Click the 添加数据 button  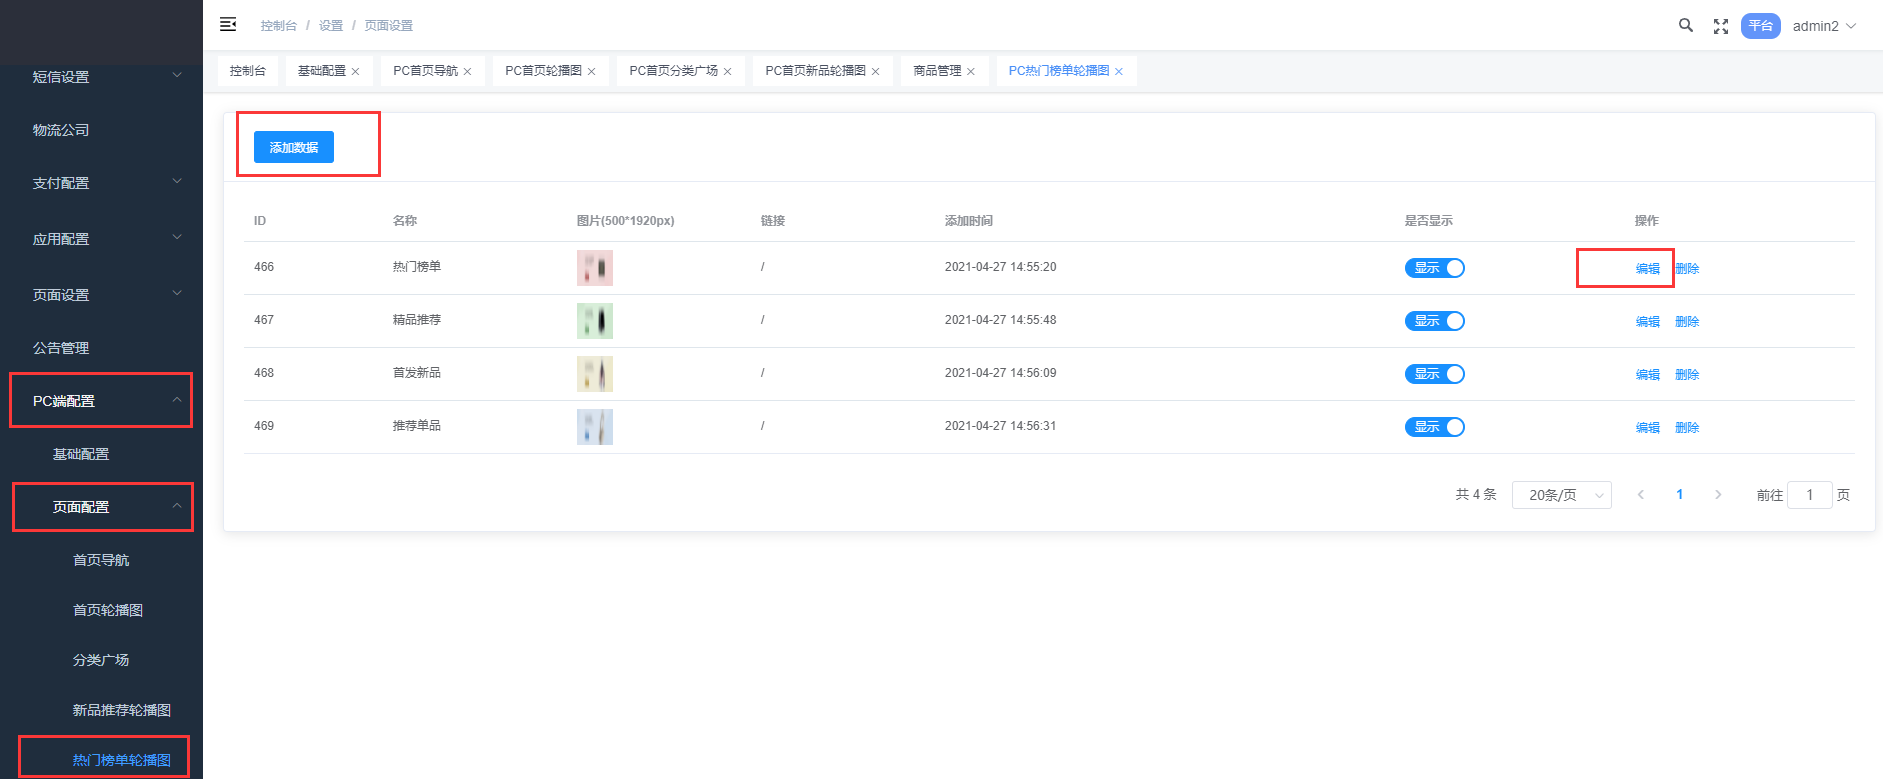[x=293, y=147]
